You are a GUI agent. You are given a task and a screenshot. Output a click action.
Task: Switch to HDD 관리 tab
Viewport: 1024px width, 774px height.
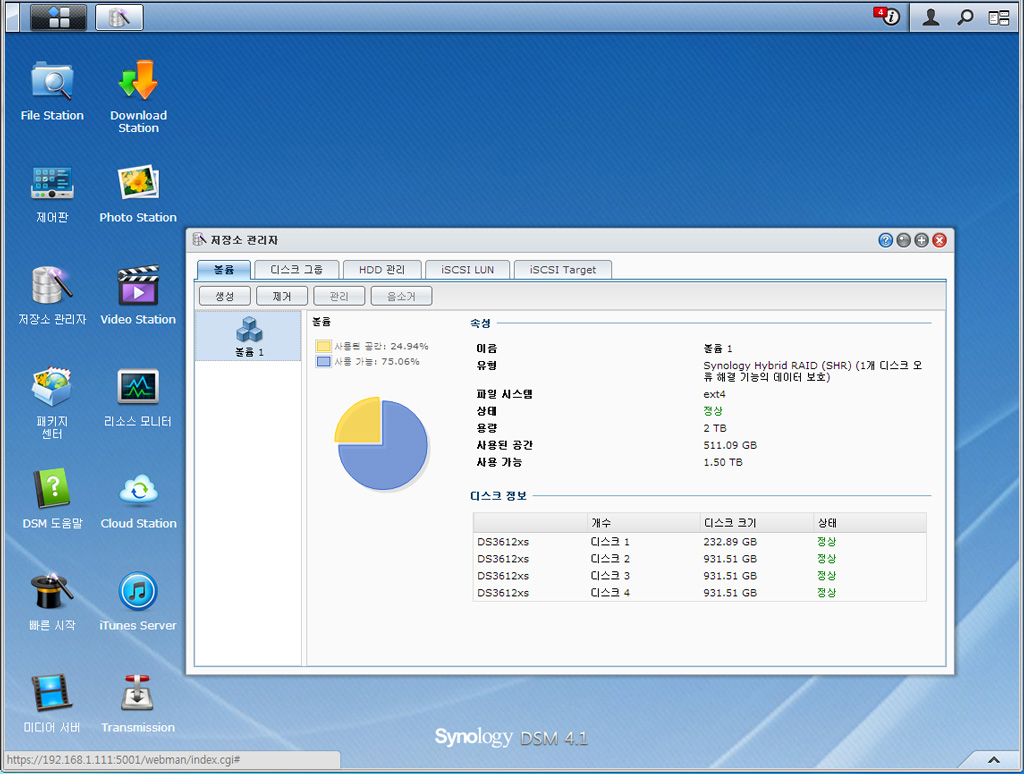click(382, 270)
